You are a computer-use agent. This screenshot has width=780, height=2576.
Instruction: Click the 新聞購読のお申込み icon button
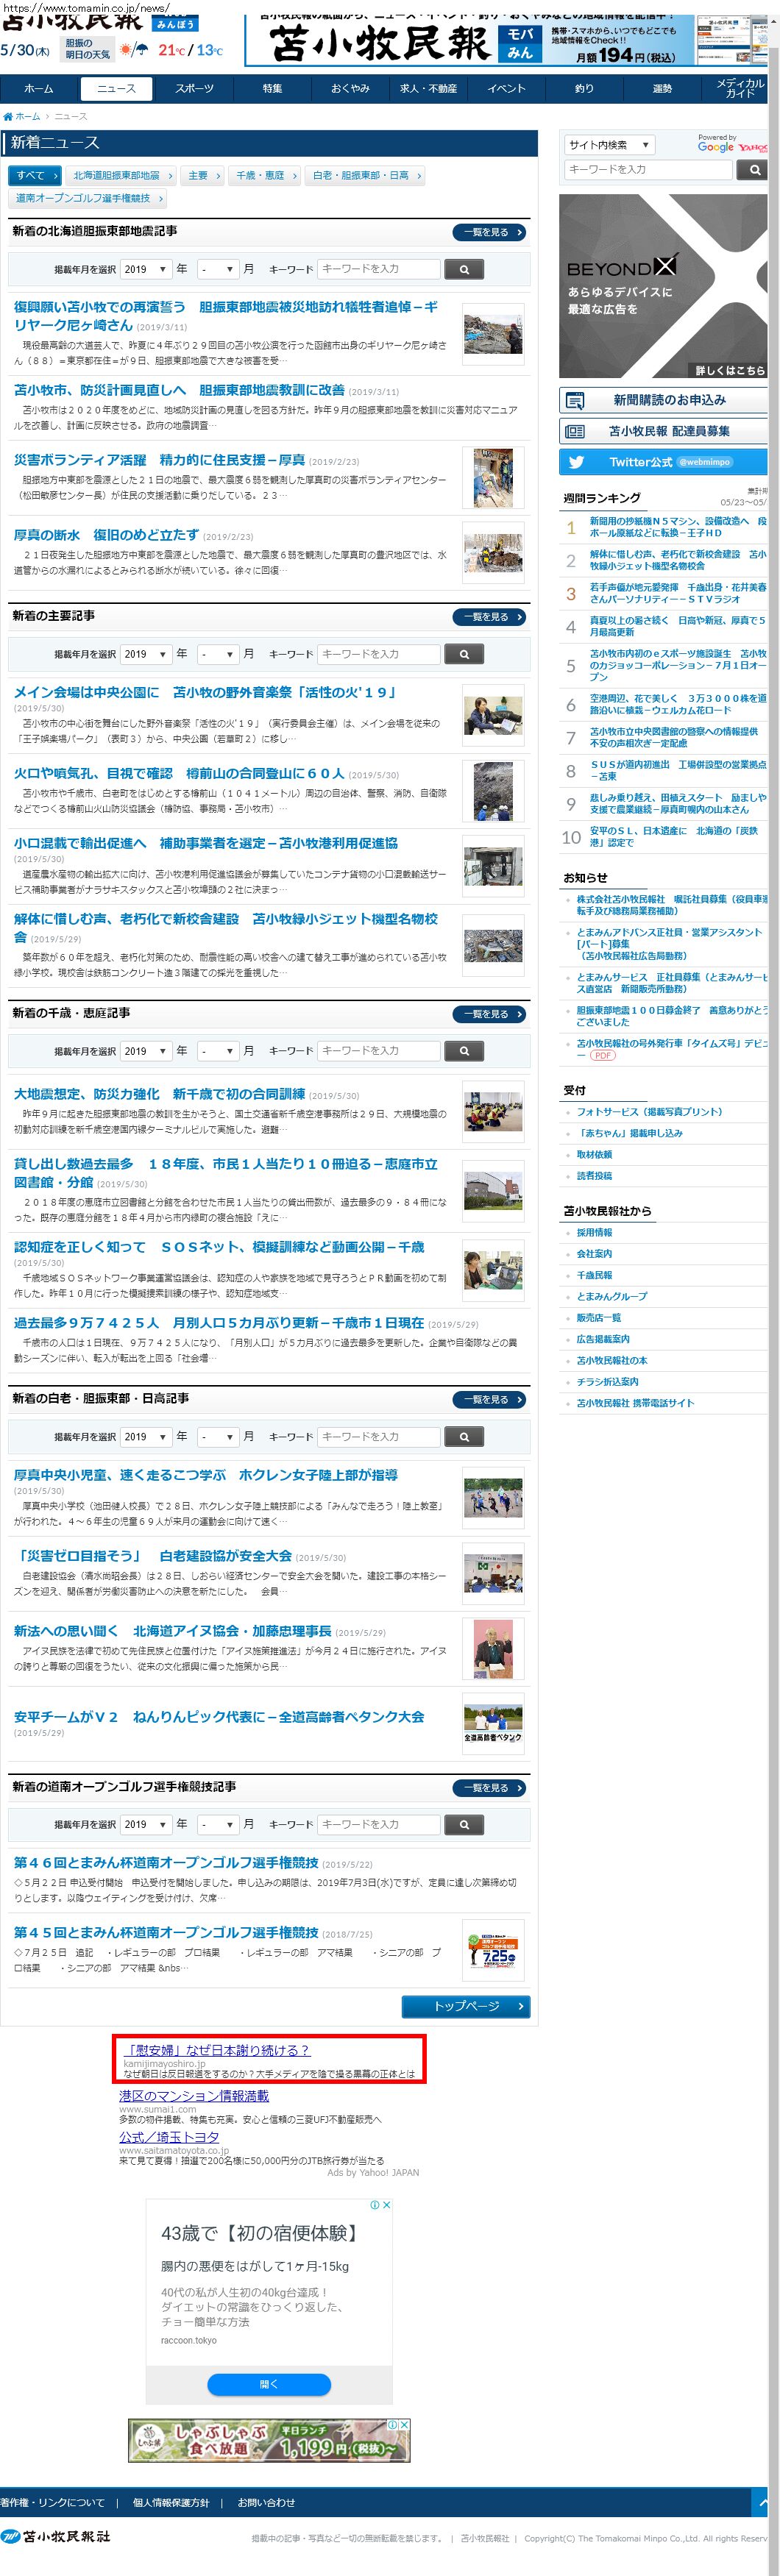click(x=575, y=400)
